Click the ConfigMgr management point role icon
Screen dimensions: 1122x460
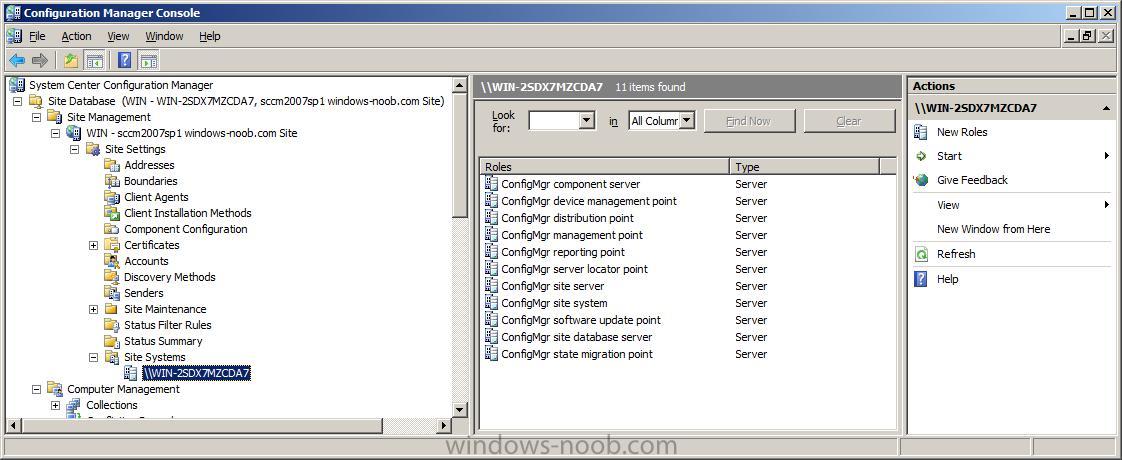pos(491,235)
